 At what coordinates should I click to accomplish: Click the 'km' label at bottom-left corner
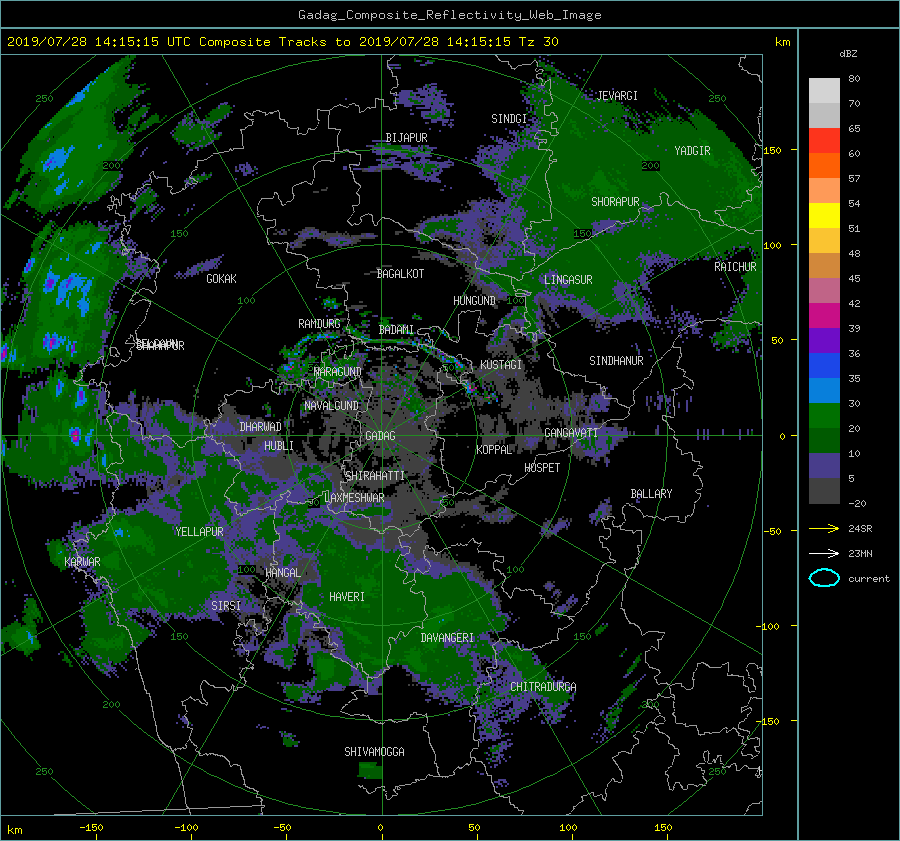point(14,830)
